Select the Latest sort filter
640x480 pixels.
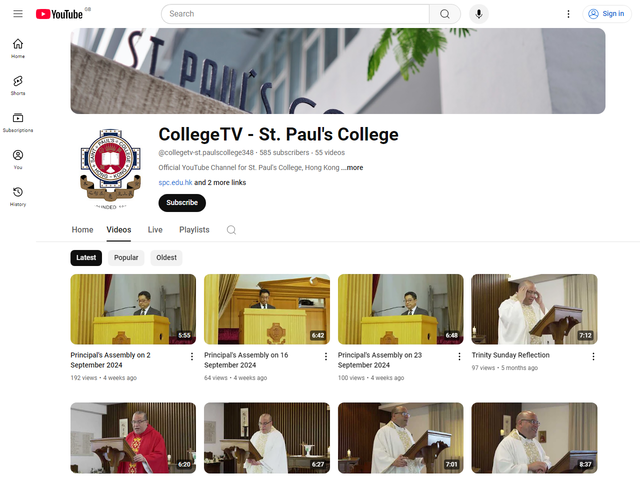[86, 257]
